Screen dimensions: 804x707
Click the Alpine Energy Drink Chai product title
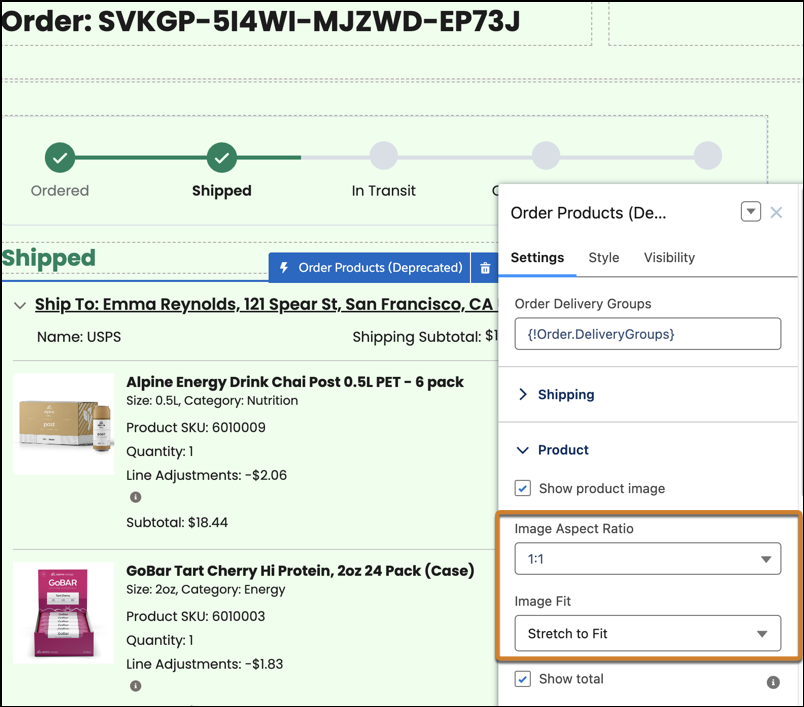pos(295,382)
